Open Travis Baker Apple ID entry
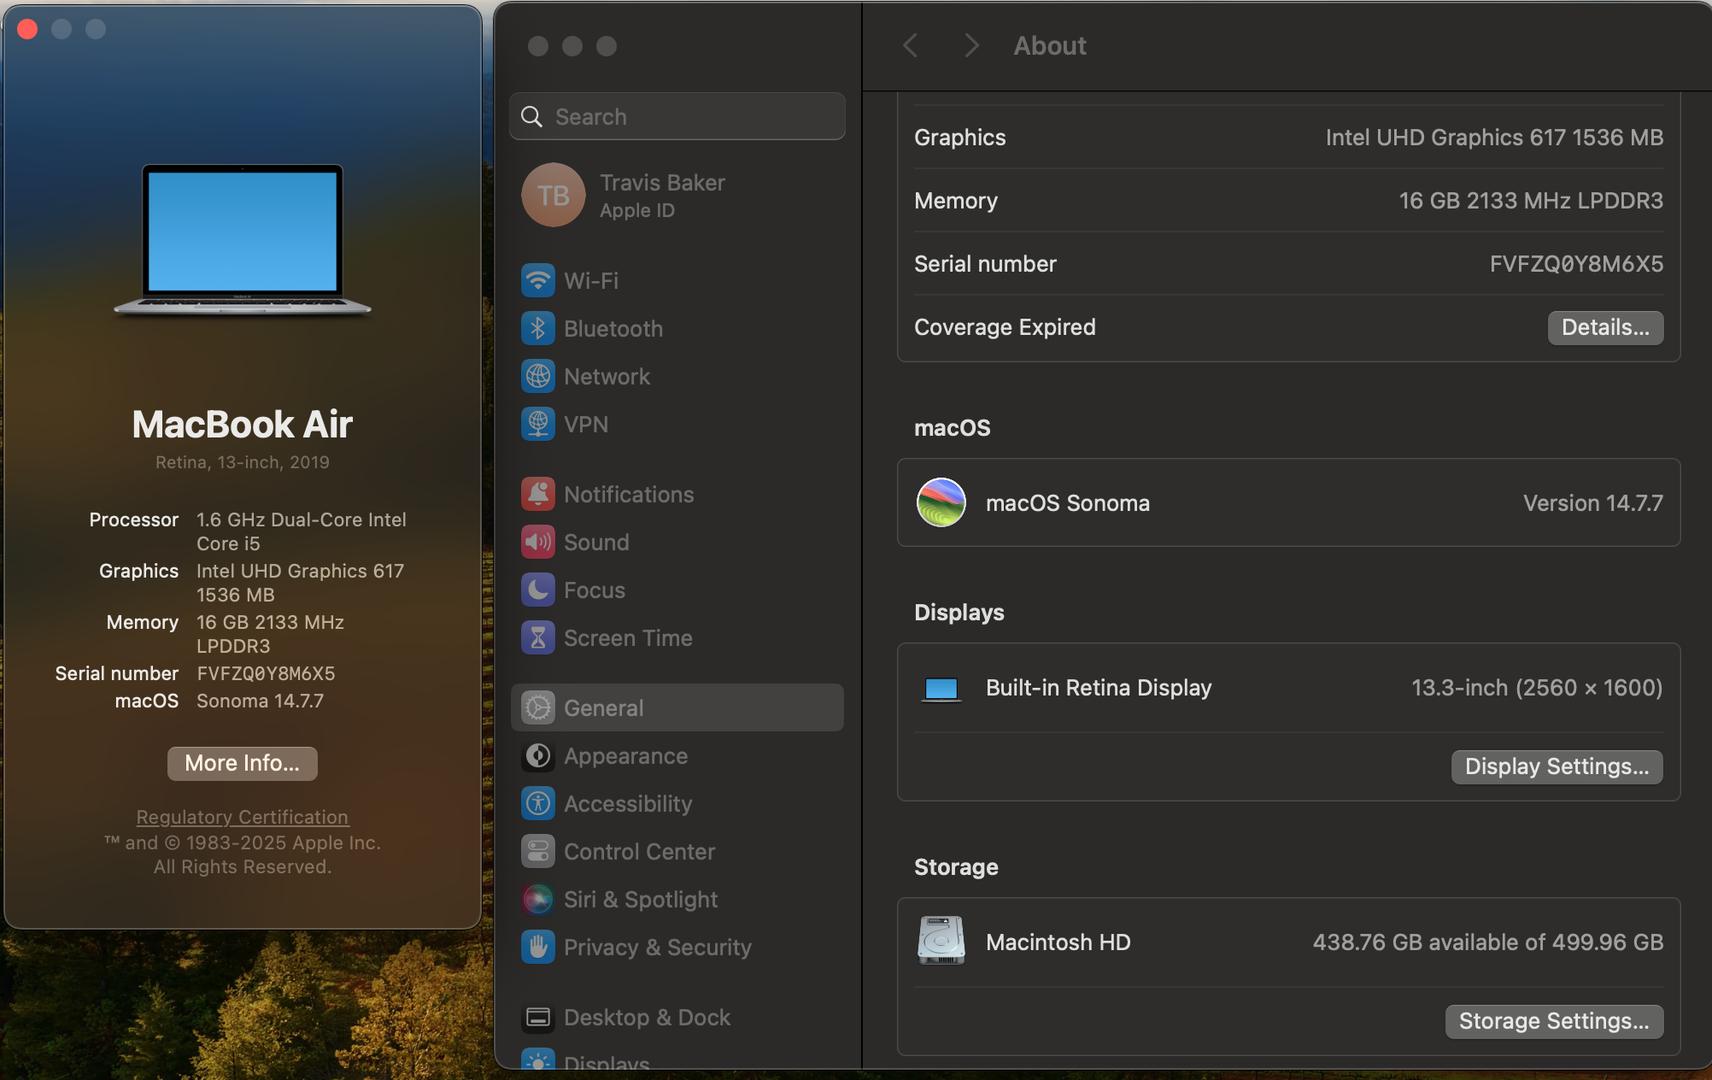The height and width of the screenshot is (1080, 1712). pos(677,195)
